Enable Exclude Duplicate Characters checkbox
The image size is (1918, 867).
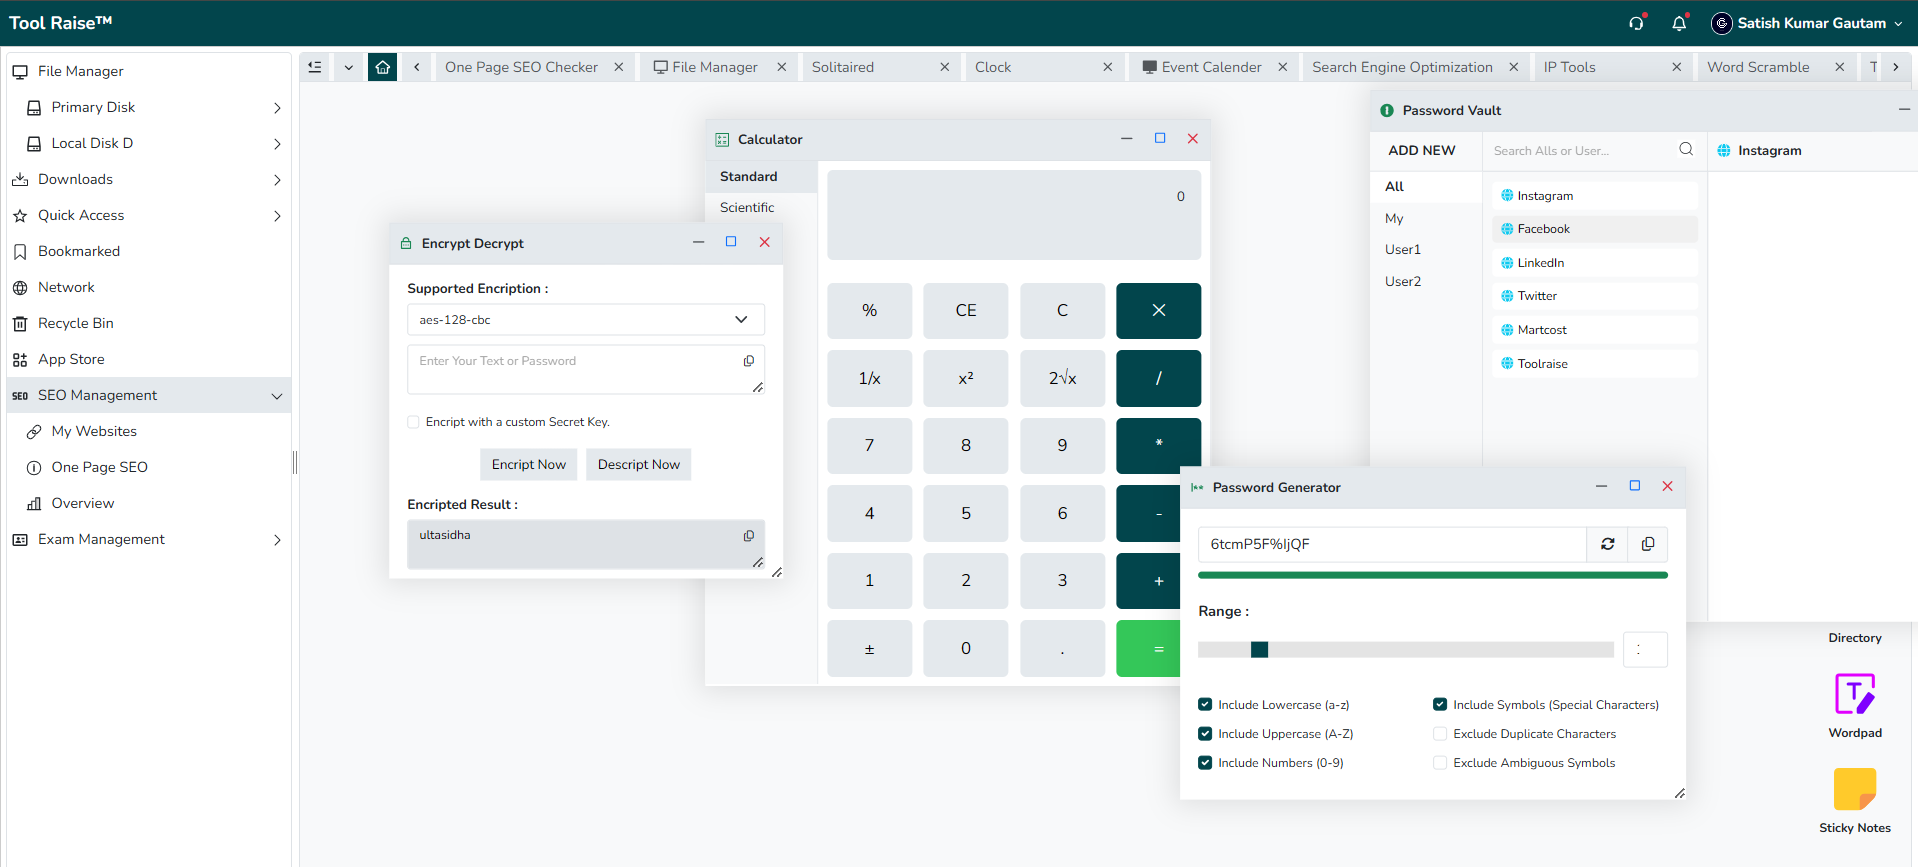tap(1440, 734)
